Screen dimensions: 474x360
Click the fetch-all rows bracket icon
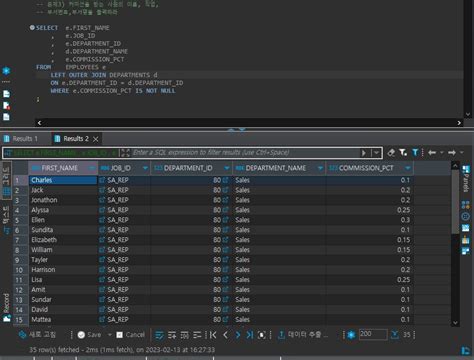click(x=262, y=335)
